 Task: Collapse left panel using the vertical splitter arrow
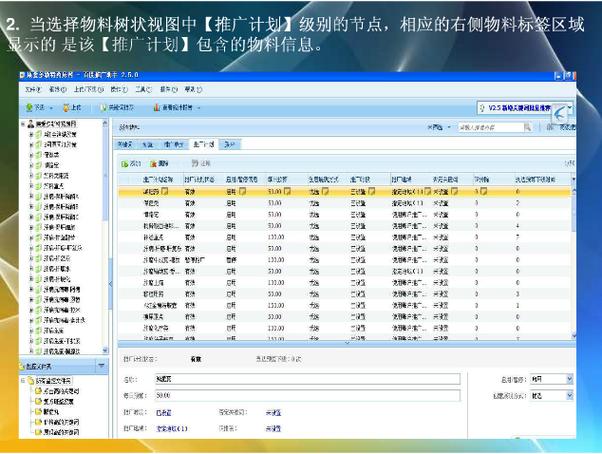pos(111,284)
